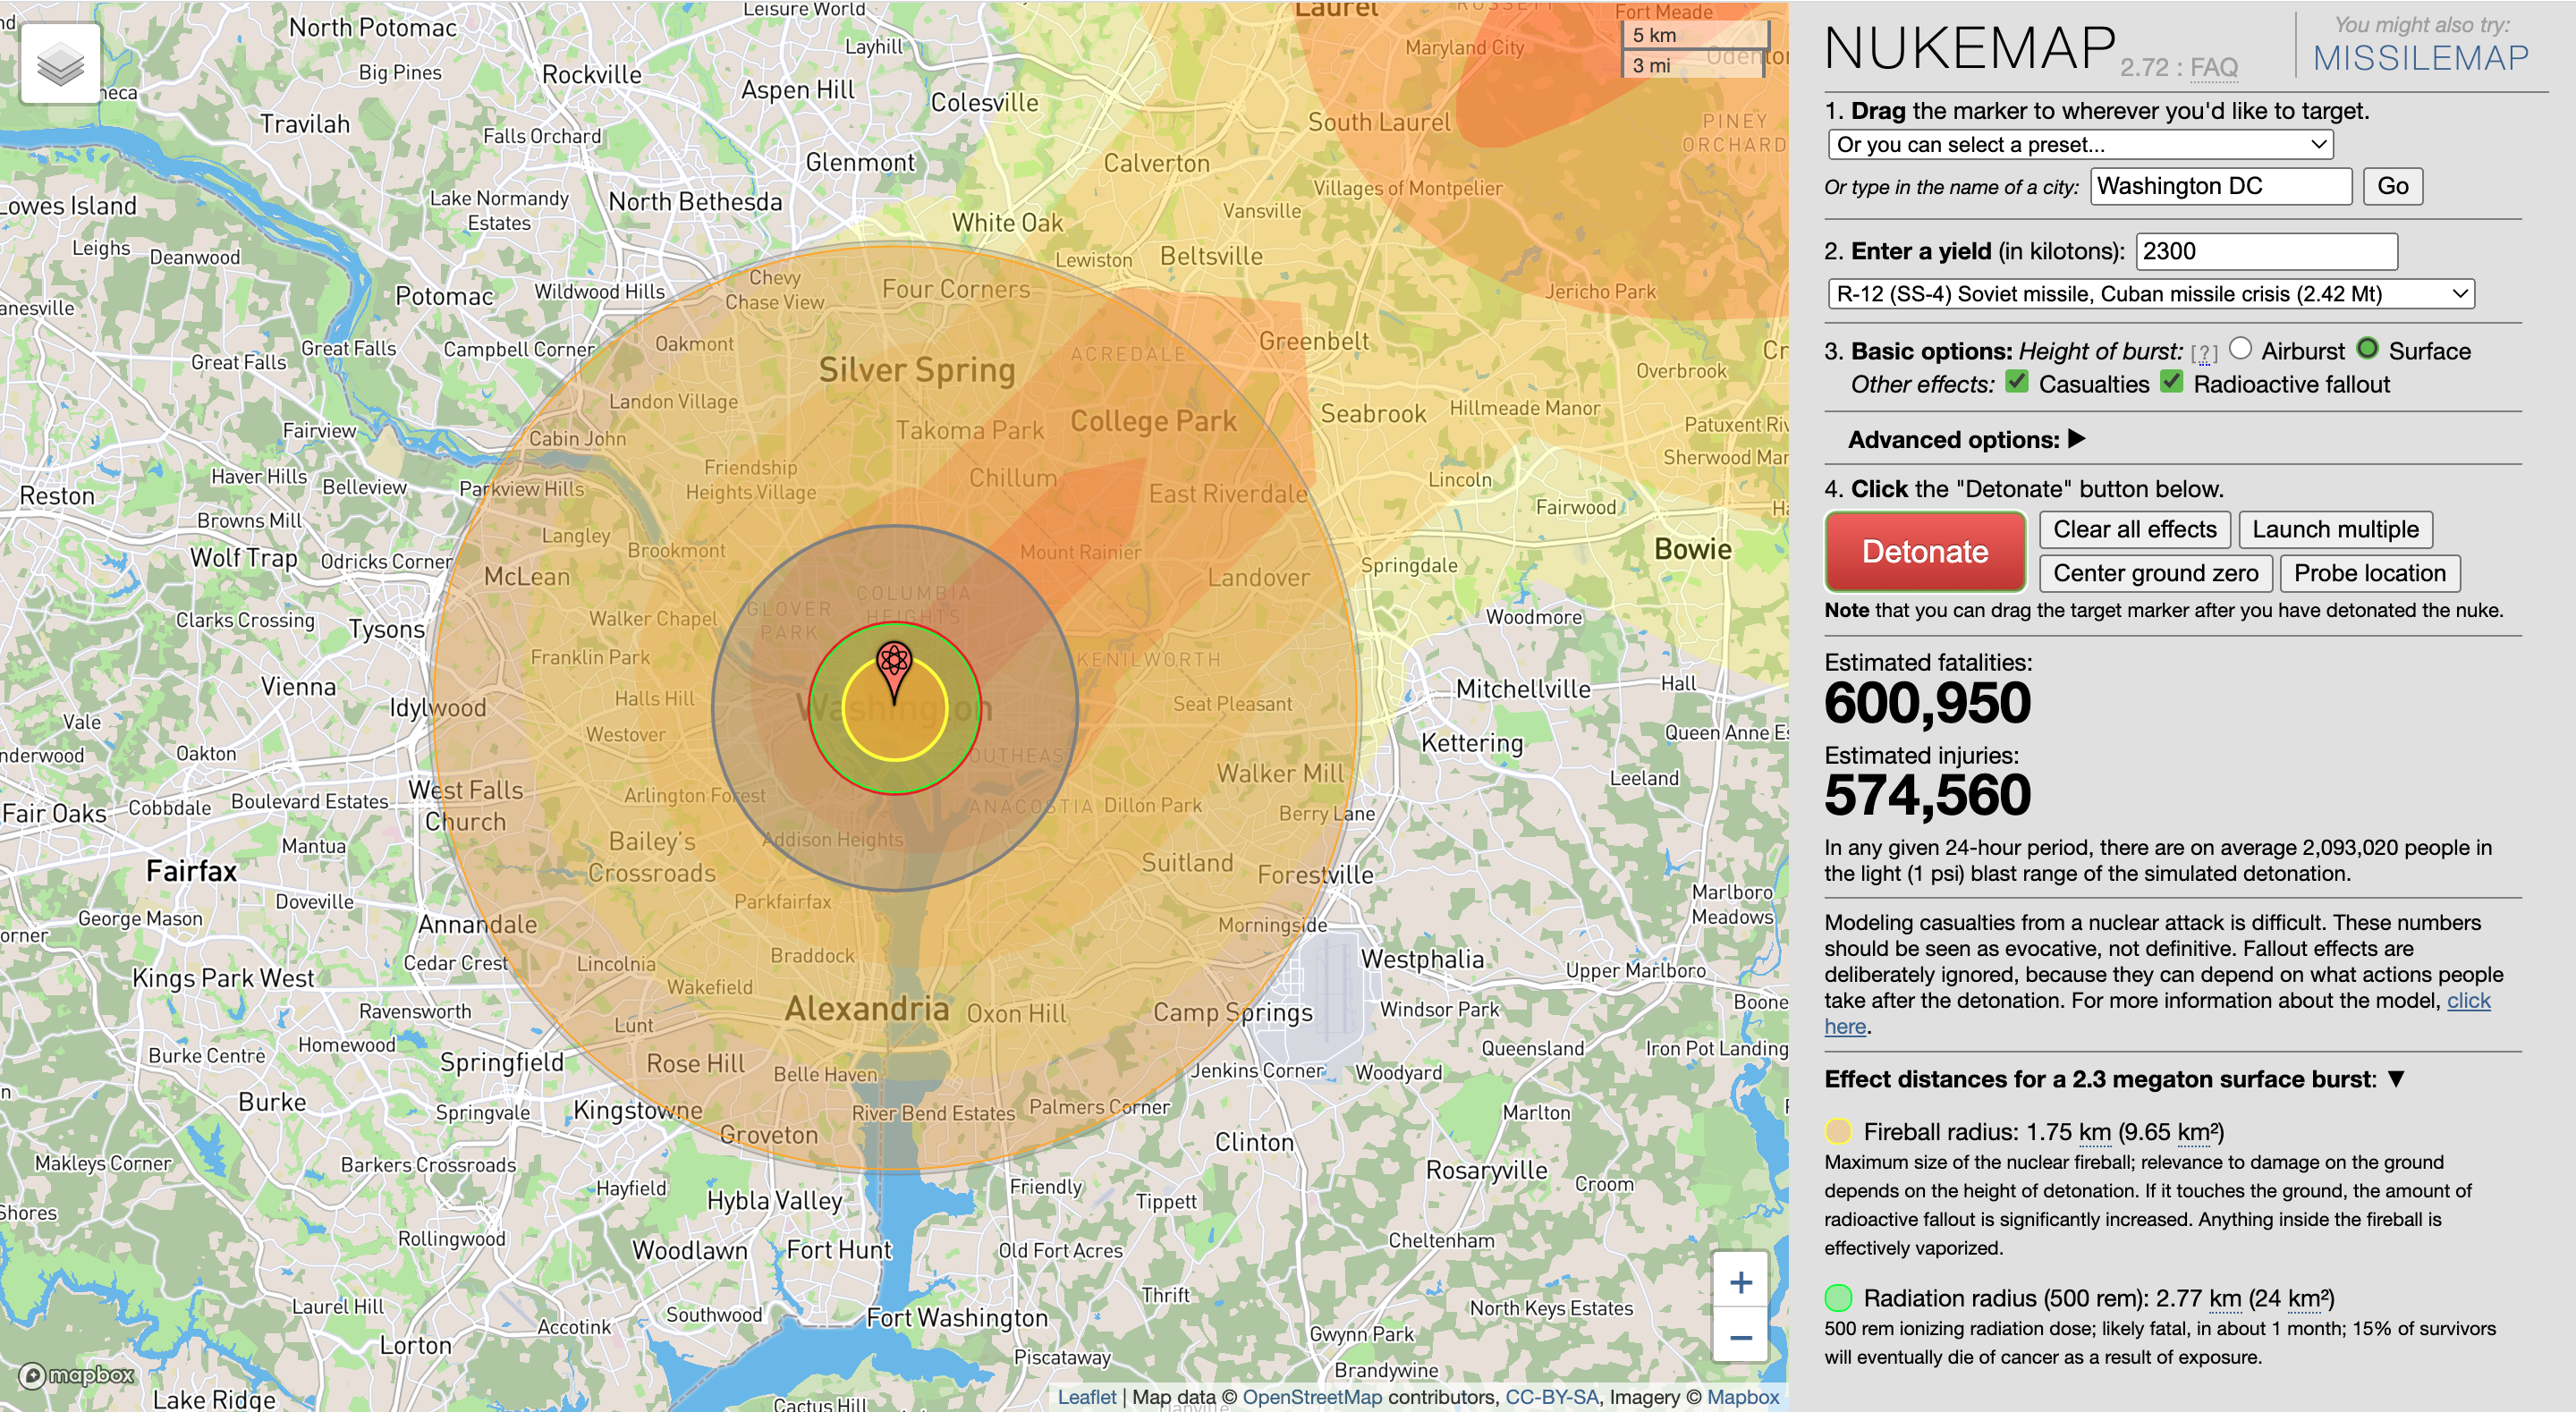Collapse the Effect distances section arrow
The width and height of the screenshot is (2576, 1412).
[x=2395, y=1078]
